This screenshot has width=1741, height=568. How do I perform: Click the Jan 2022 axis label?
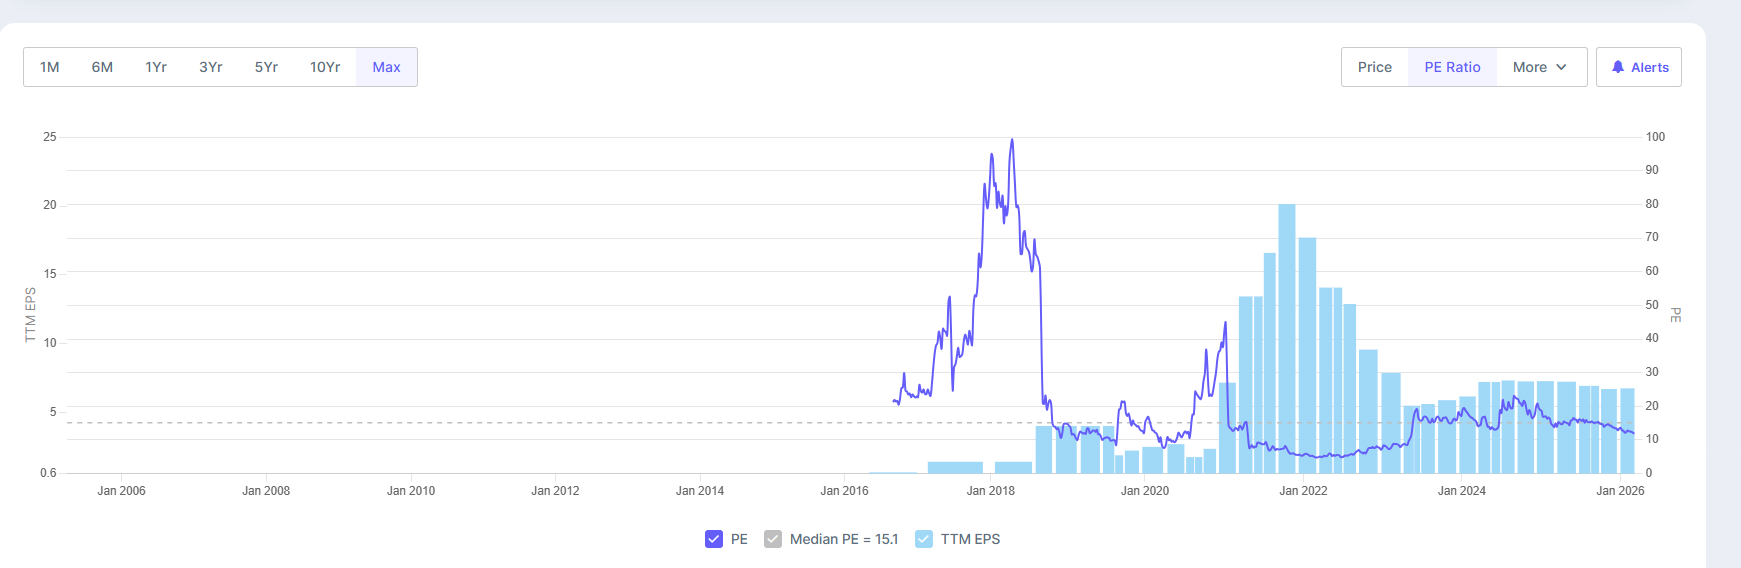coord(1303,491)
